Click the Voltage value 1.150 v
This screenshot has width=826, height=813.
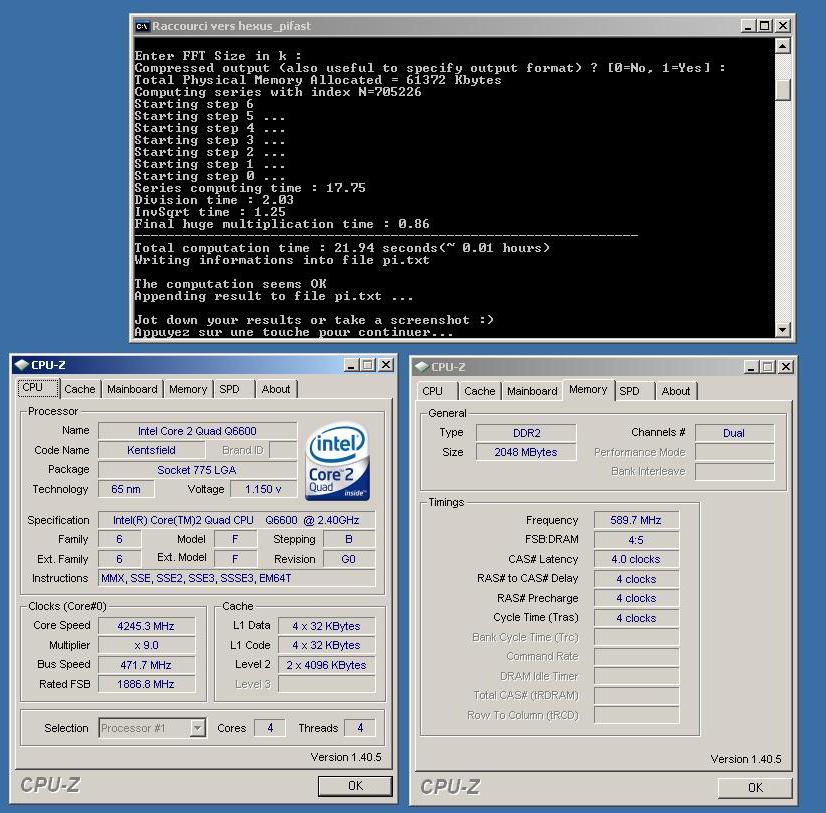[x=263, y=489]
